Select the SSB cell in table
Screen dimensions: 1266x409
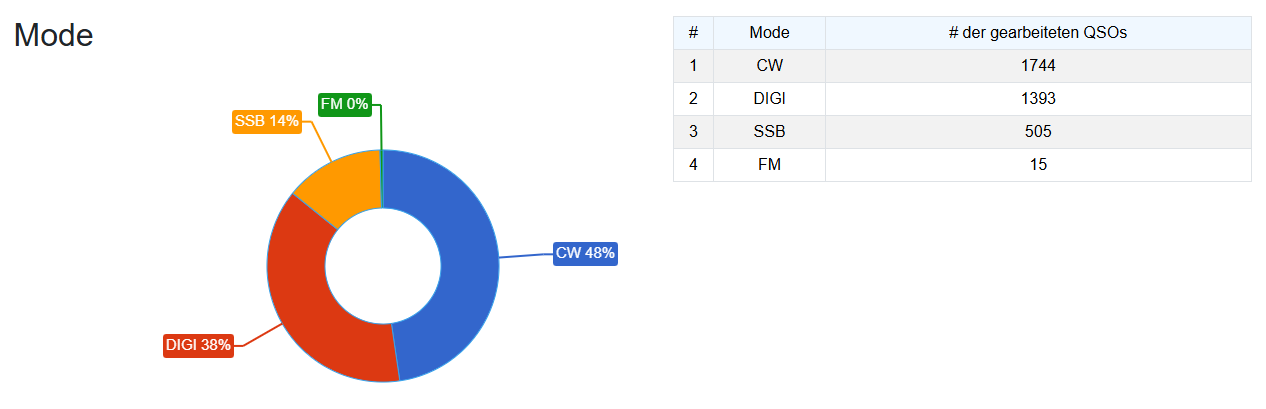769,131
